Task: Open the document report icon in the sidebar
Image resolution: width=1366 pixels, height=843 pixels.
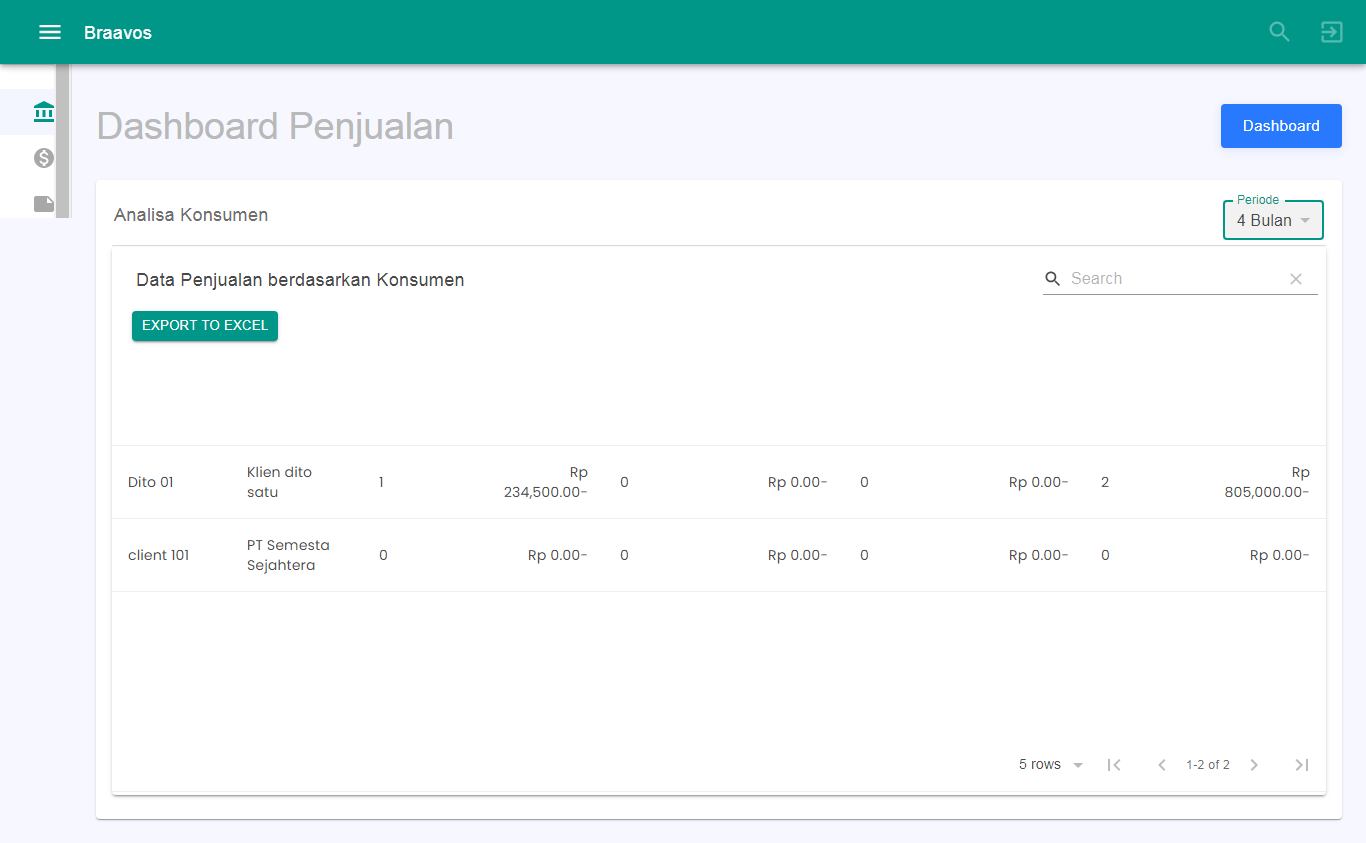Action: coord(43,203)
